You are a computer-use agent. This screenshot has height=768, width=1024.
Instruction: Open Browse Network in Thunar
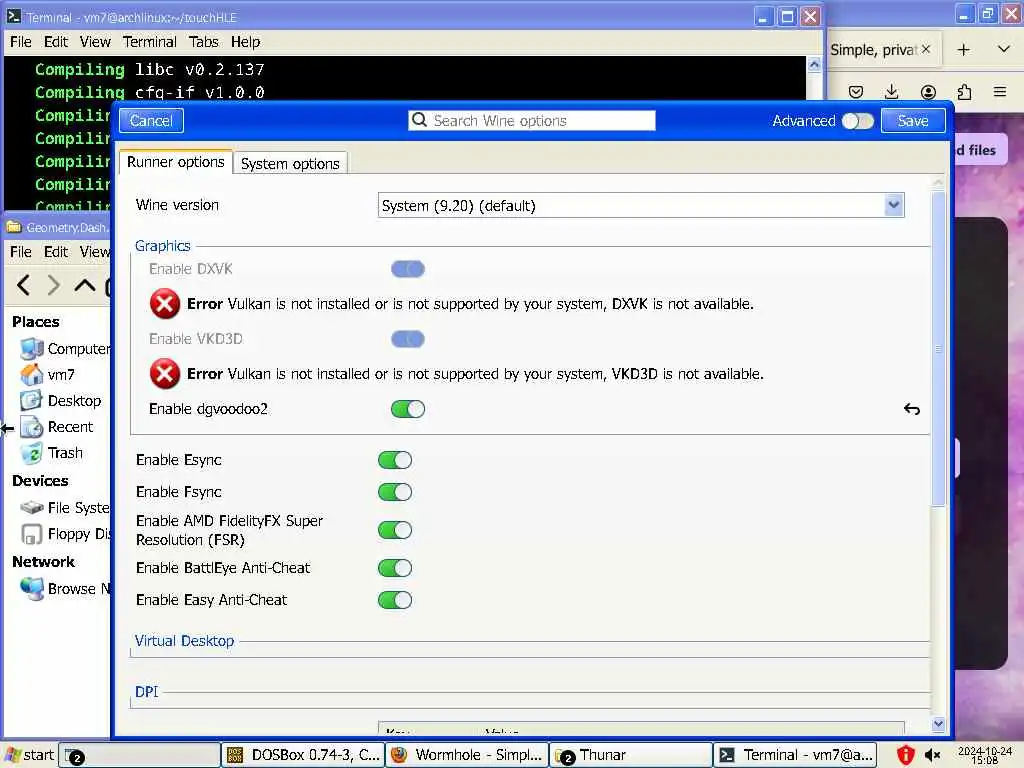tap(64, 588)
